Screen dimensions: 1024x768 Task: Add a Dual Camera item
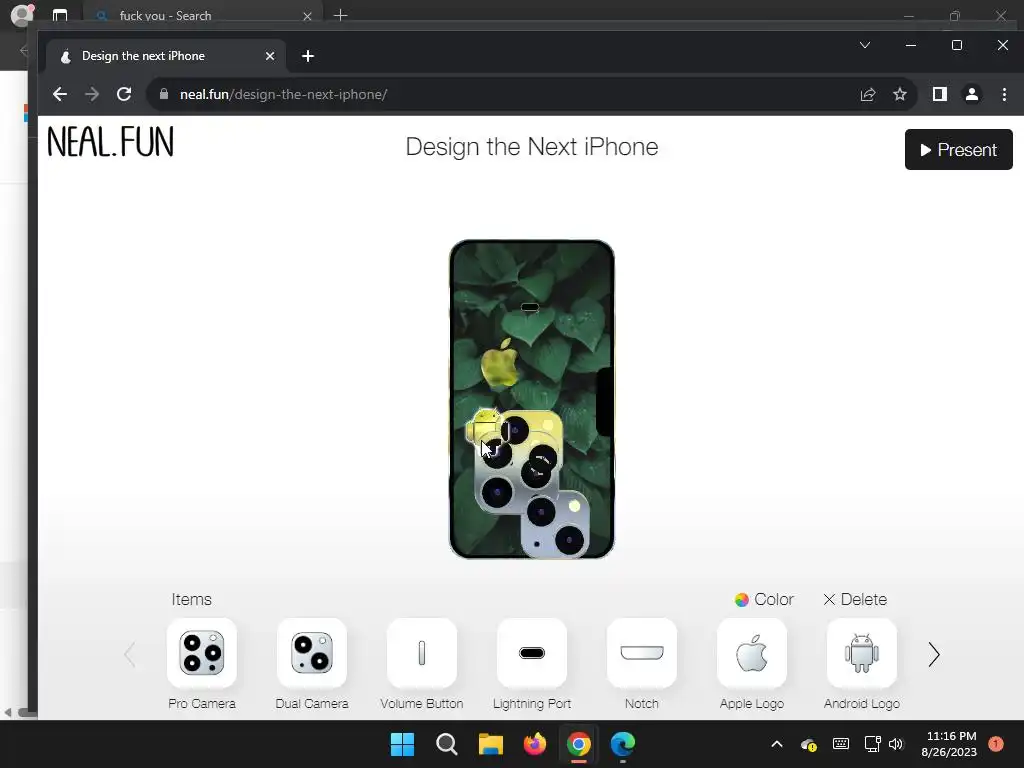pyautogui.click(x=312, y=653)
